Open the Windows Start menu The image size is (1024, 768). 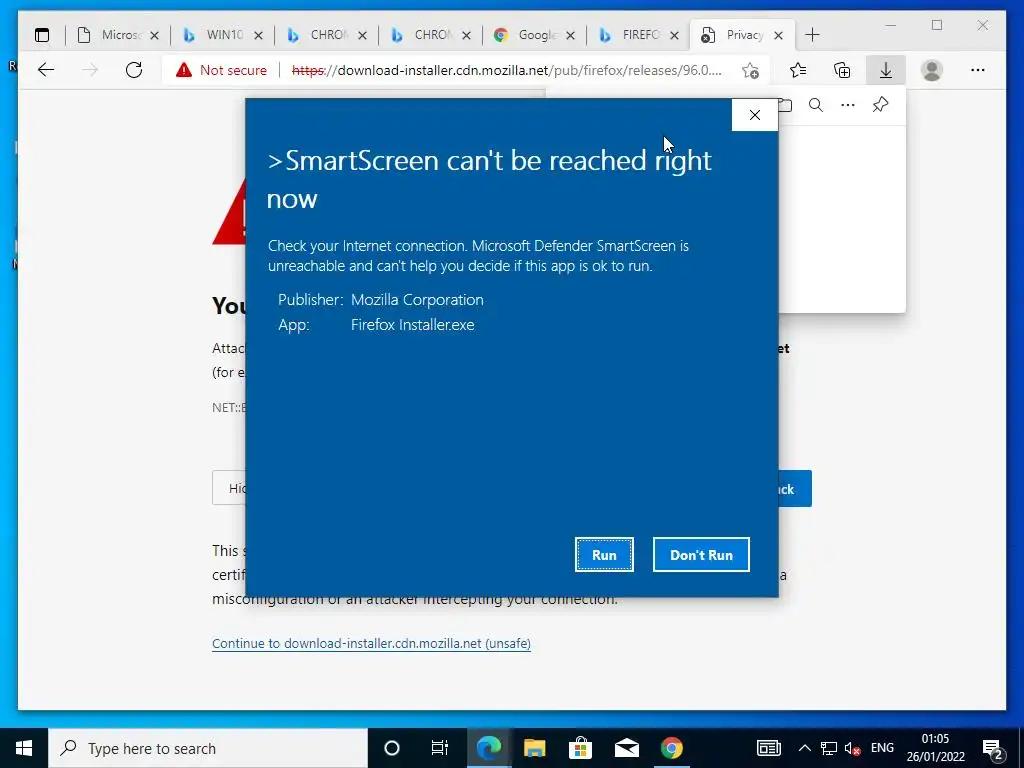pyautogui.click(x=24, y=748)
